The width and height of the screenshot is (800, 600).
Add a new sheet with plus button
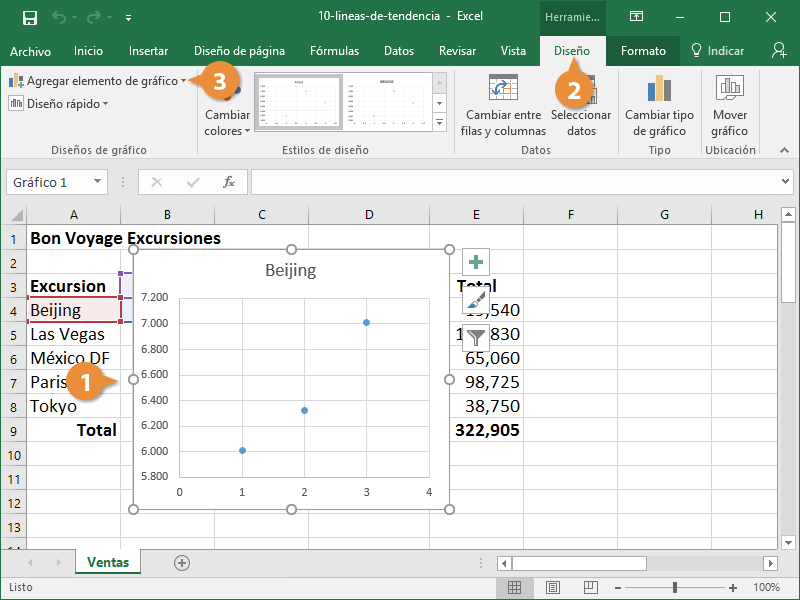point(182,563)
